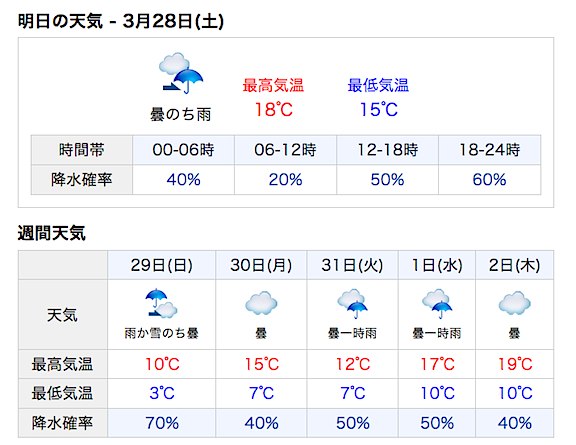Screen dimensions: 576x445
Task: Click the 20% precipitation for 06-12時
Action: click(285, 180)
